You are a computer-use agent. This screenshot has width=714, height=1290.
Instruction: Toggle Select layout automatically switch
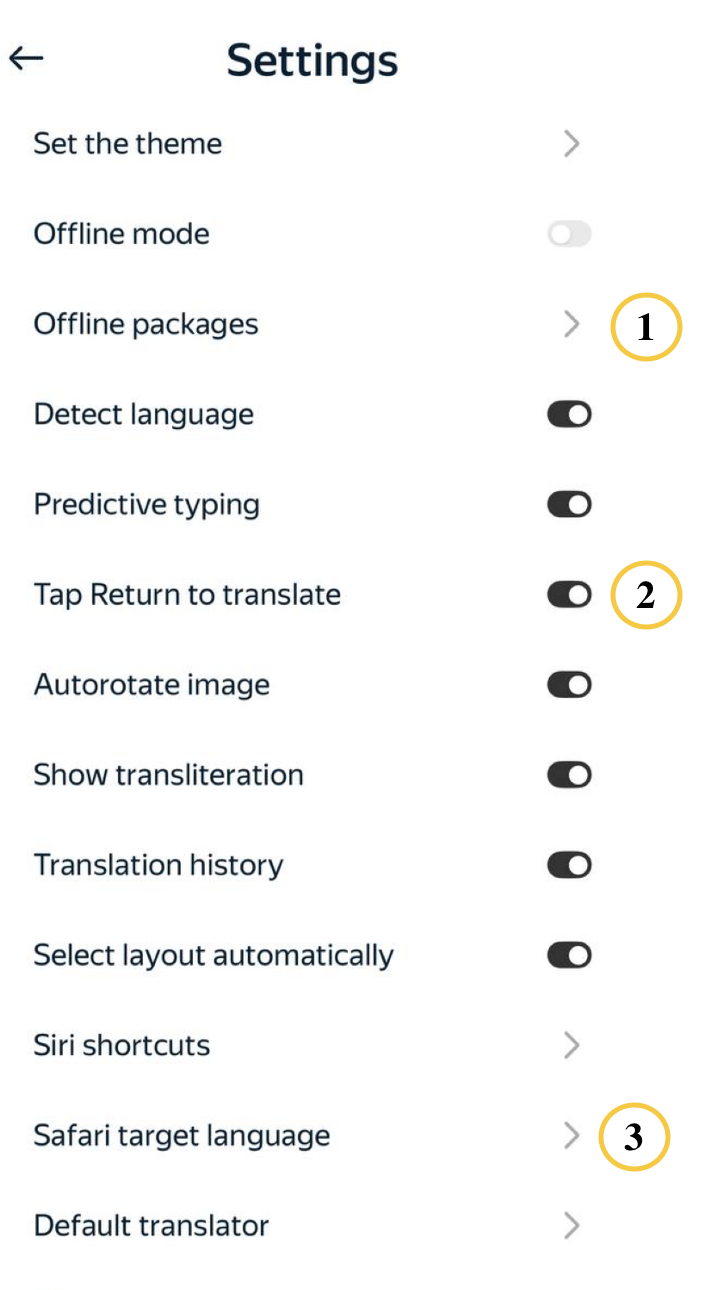(x=569, y=955)
